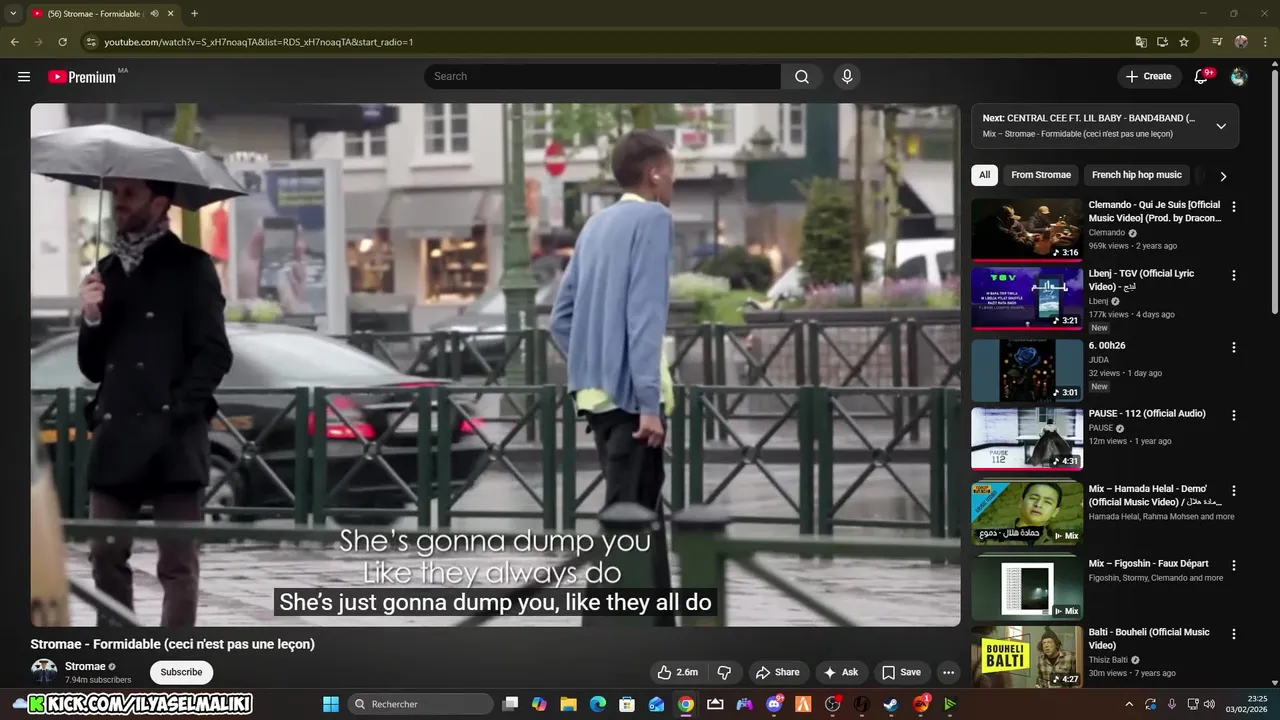1280x720 pixels.
Task: Go to YouTube Premium home logo
Action: [83, 77]
